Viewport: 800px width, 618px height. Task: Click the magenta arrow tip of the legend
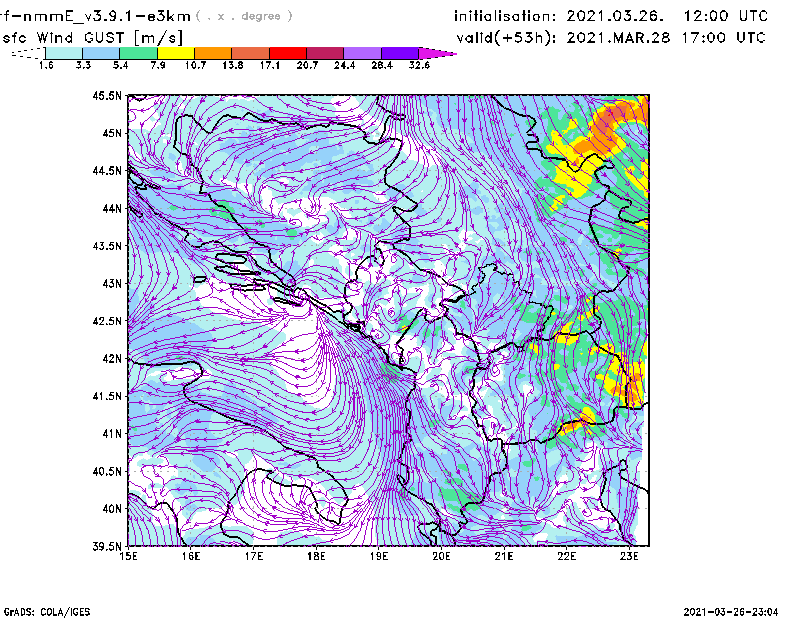[x=437, y=53]
